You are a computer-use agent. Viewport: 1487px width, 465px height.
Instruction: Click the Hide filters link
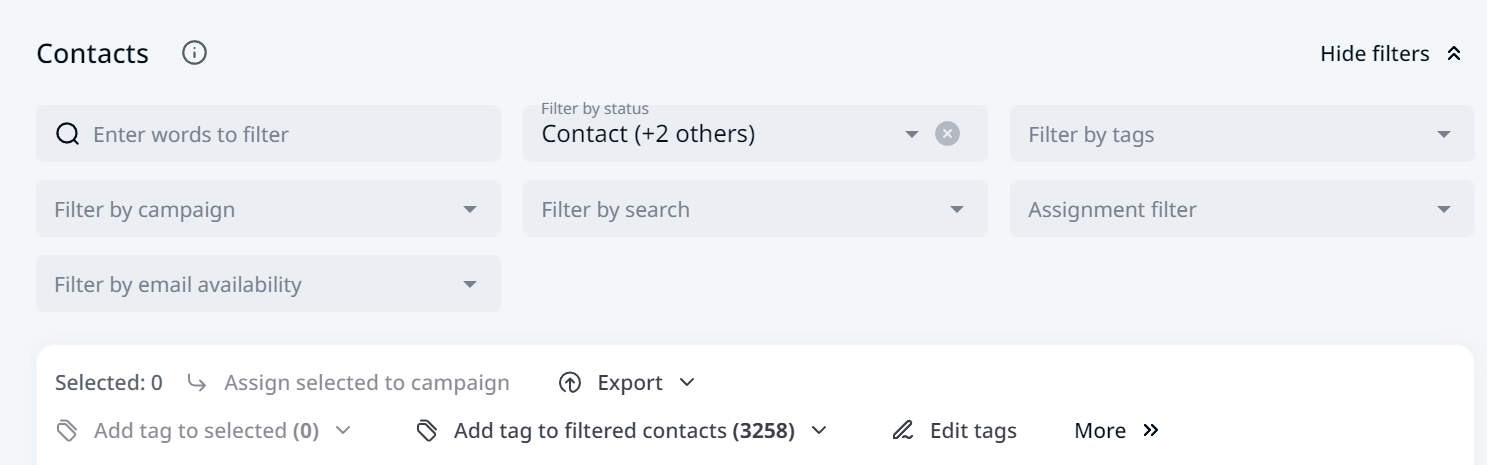1374,54
